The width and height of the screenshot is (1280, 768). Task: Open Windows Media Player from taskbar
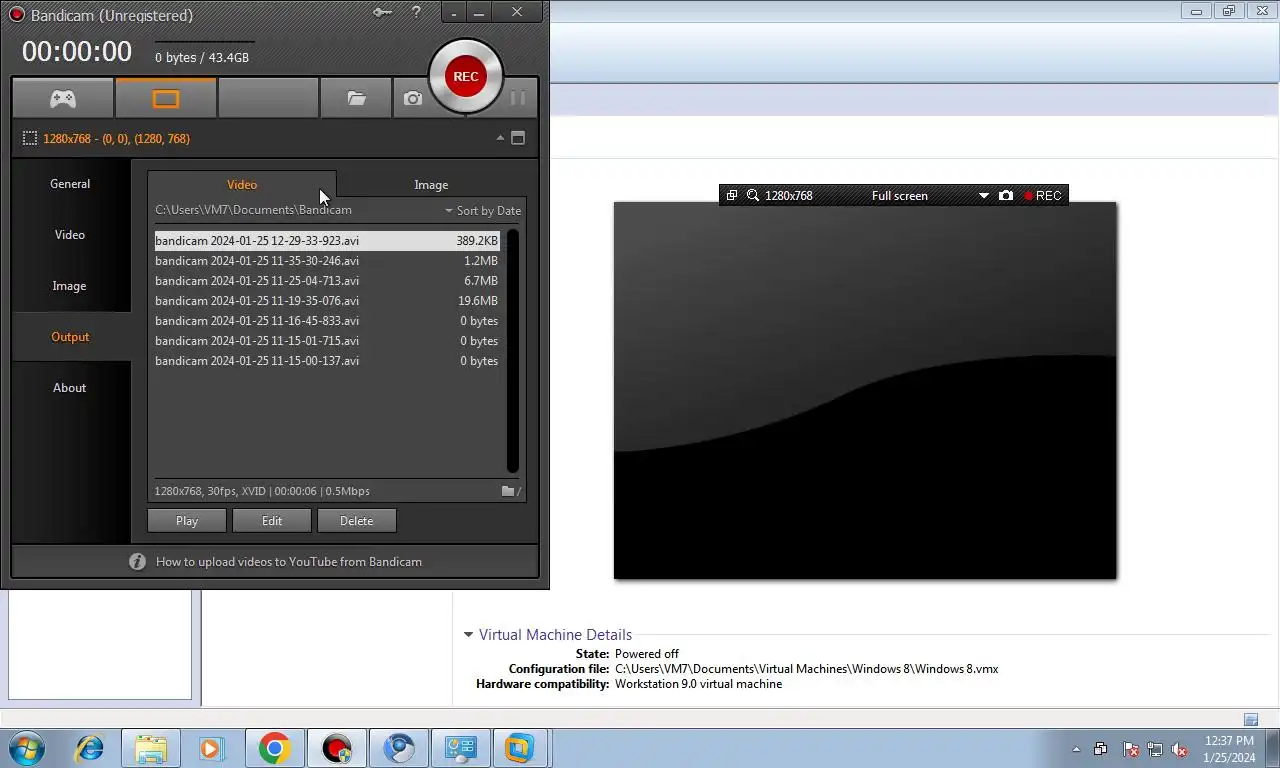211,748
